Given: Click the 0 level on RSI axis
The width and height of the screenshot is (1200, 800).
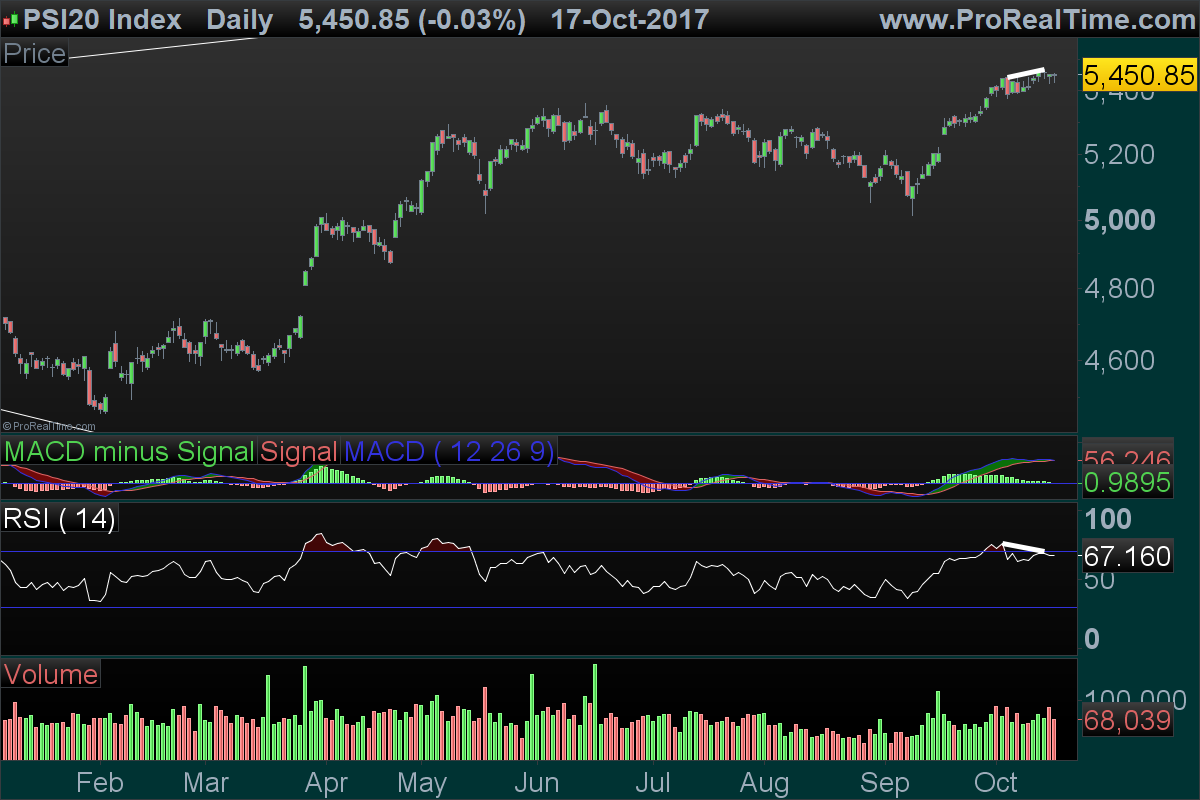Looking at the screenshot, I should (x=1094, y=638).
